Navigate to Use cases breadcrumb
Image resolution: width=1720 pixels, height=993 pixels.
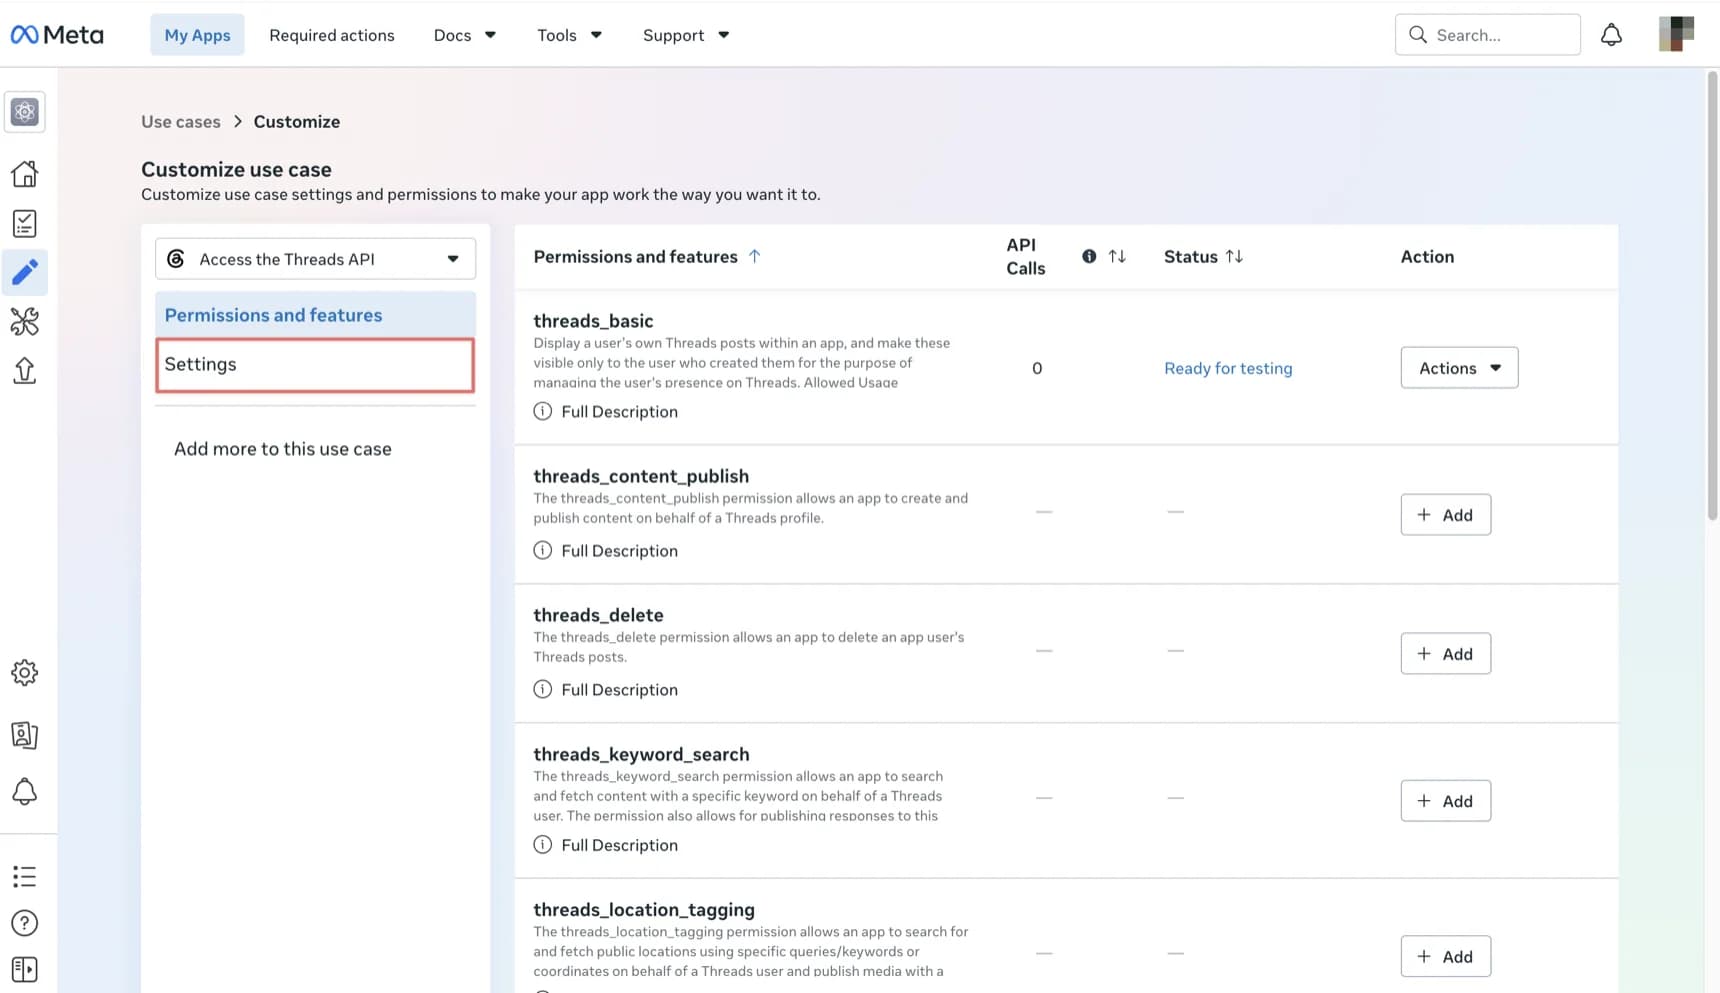(x=181, y=122)
